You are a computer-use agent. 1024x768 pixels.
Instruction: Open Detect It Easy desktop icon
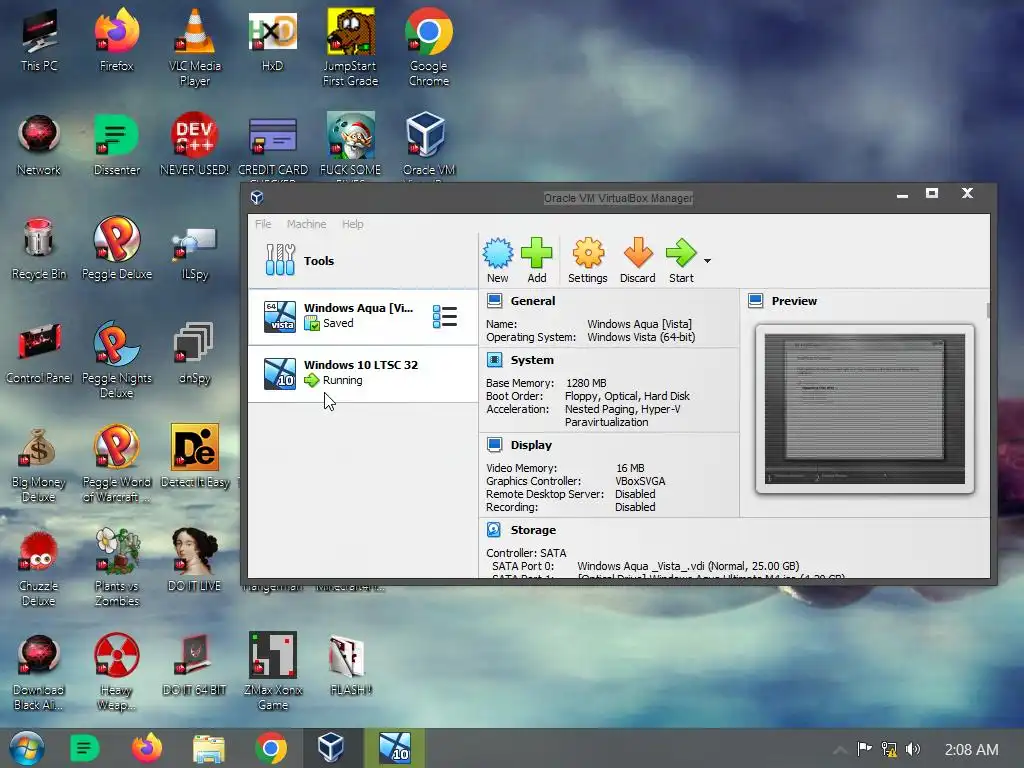click(x=195, y=457)
